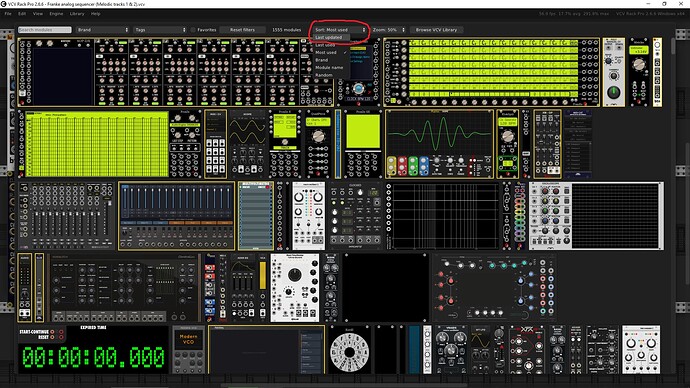Image resolution: width=690 pixels, height=388 pixels.
Task: Add the green expired time timer module
Action: tap(93, 350)
